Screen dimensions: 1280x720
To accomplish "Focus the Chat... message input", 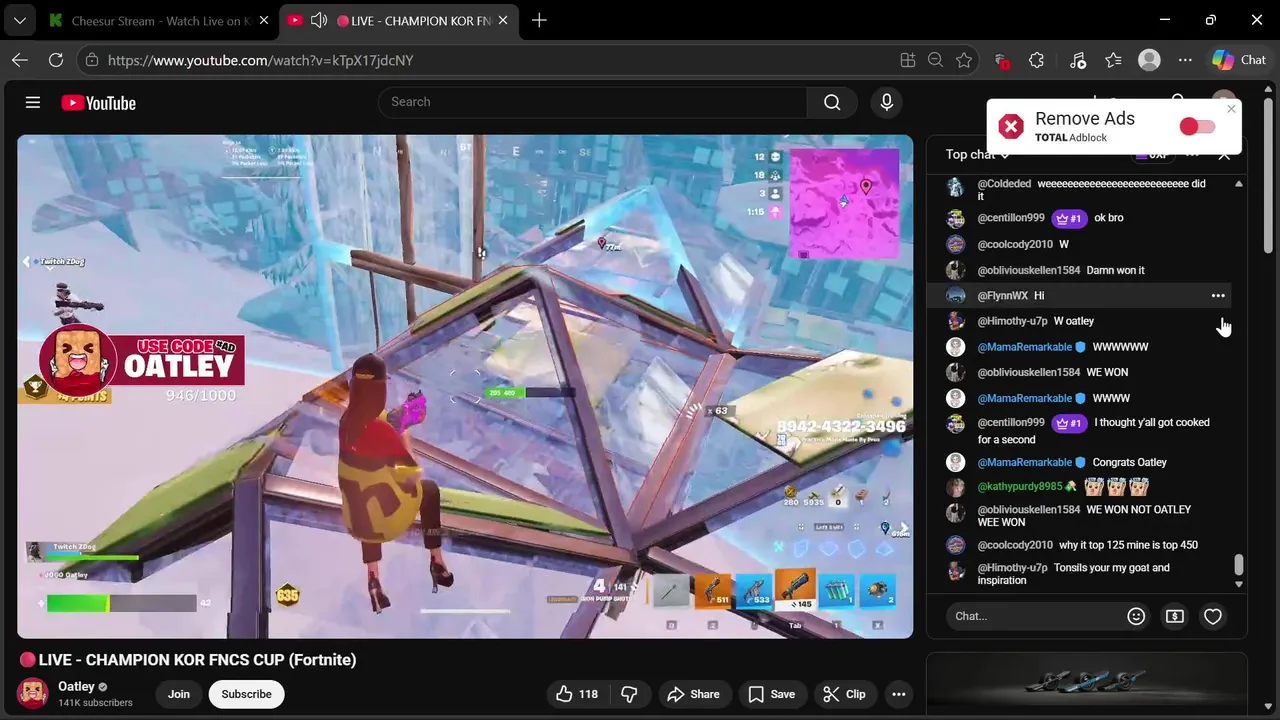I will pyautogui.click(x=1033, y=616).
